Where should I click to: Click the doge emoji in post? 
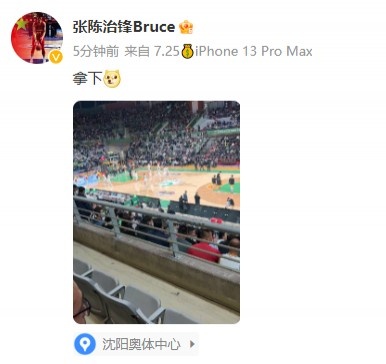coord(112,78)
